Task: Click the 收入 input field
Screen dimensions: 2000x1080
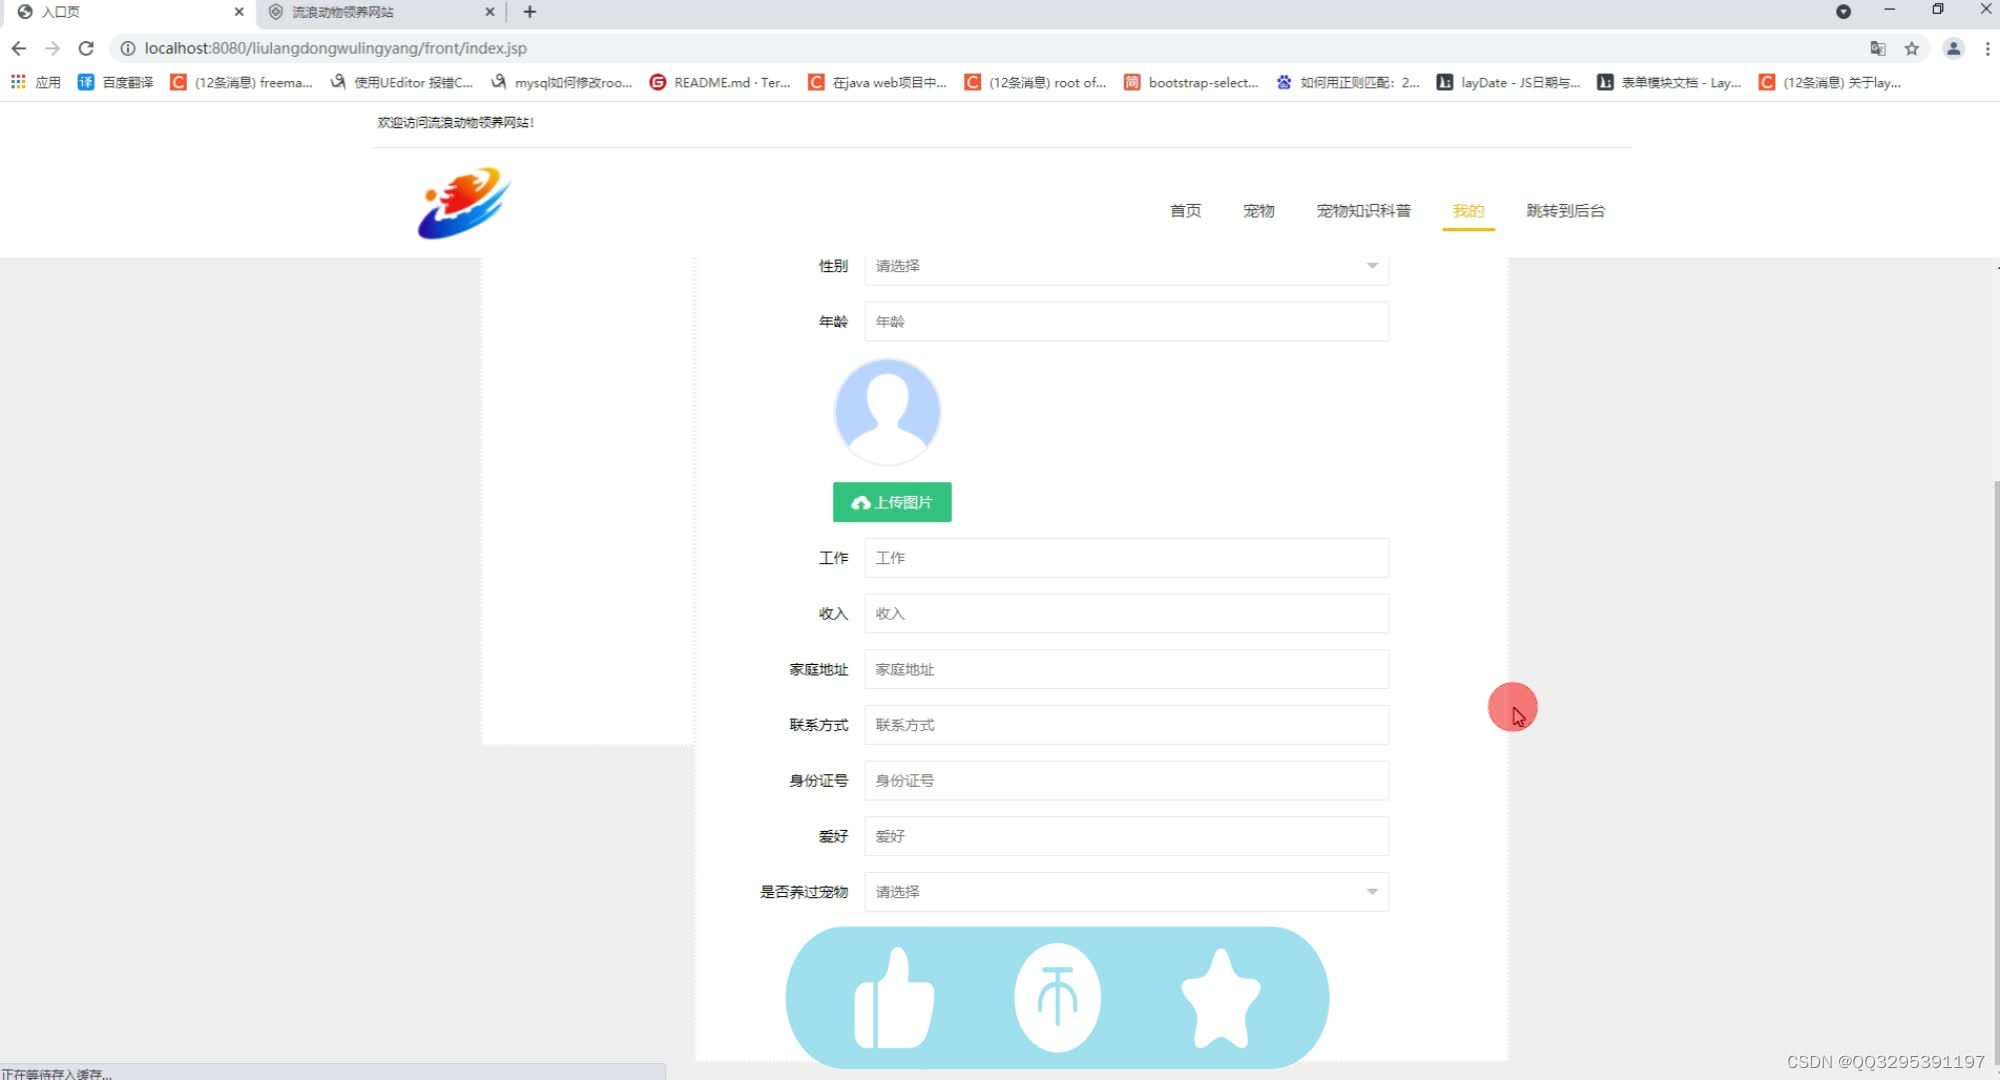Action: coord(1126,614)
